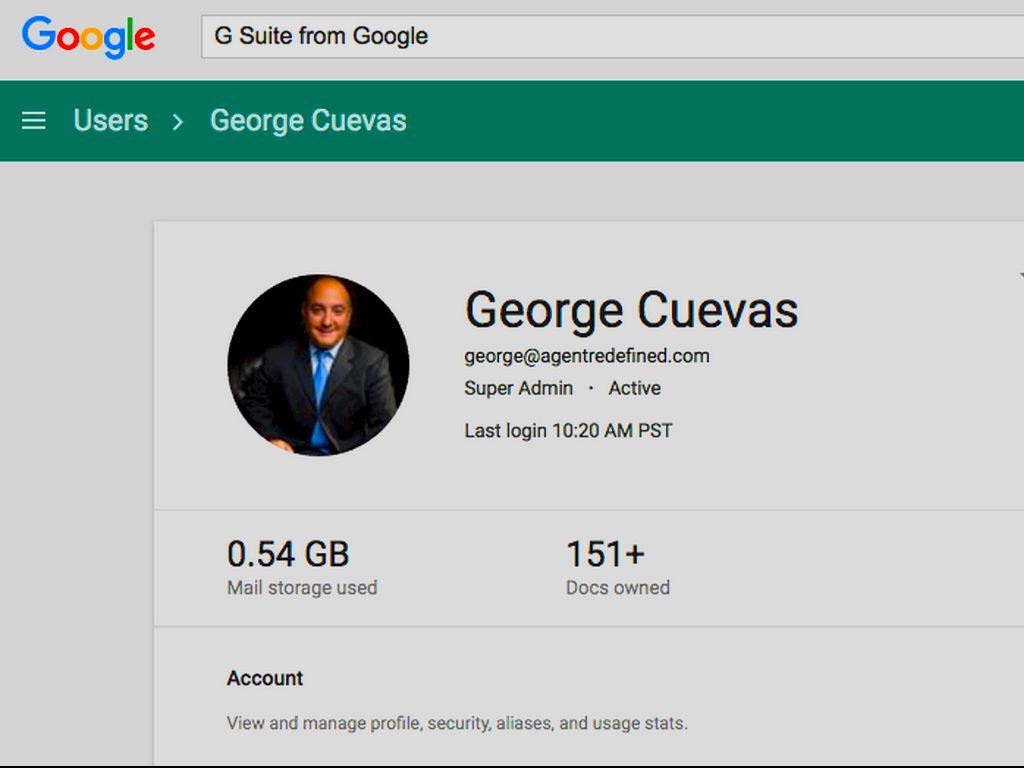The width and height of the screenshot is (1024, 768).
Task: Click the george@agentredefined.com email address
Action: point(587,356)
